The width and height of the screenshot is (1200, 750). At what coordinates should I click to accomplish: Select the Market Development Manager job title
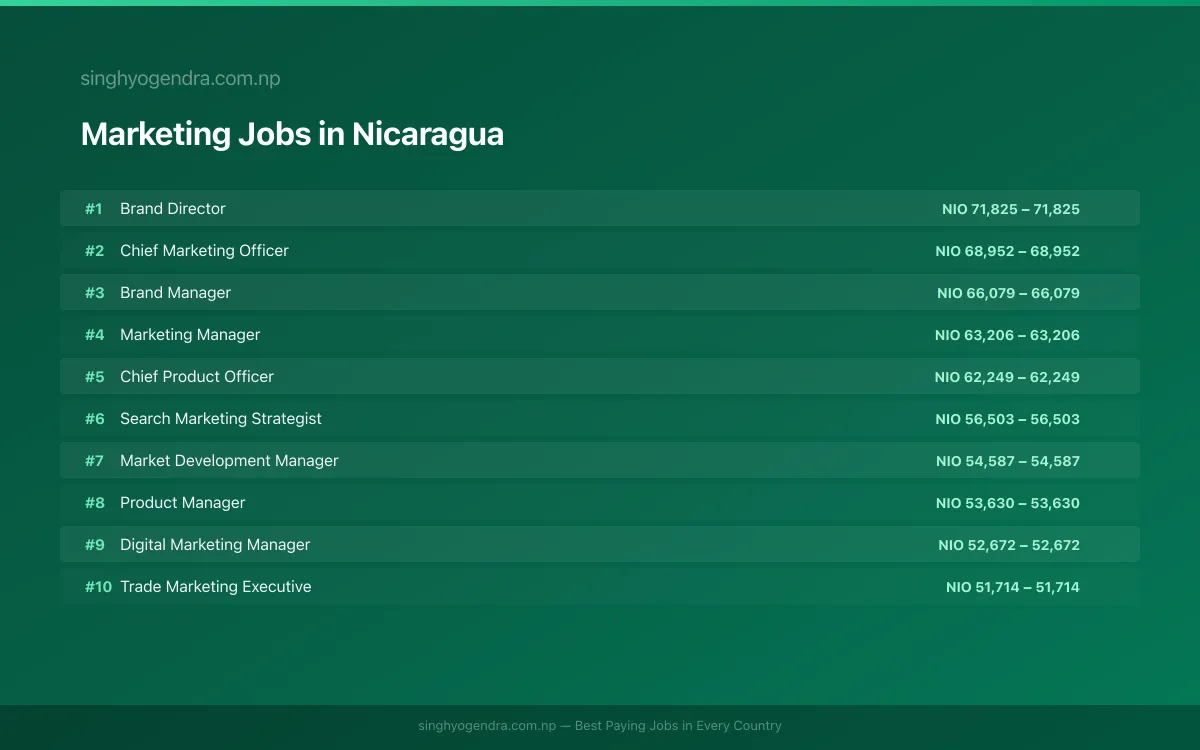click(x=229, y=461)
